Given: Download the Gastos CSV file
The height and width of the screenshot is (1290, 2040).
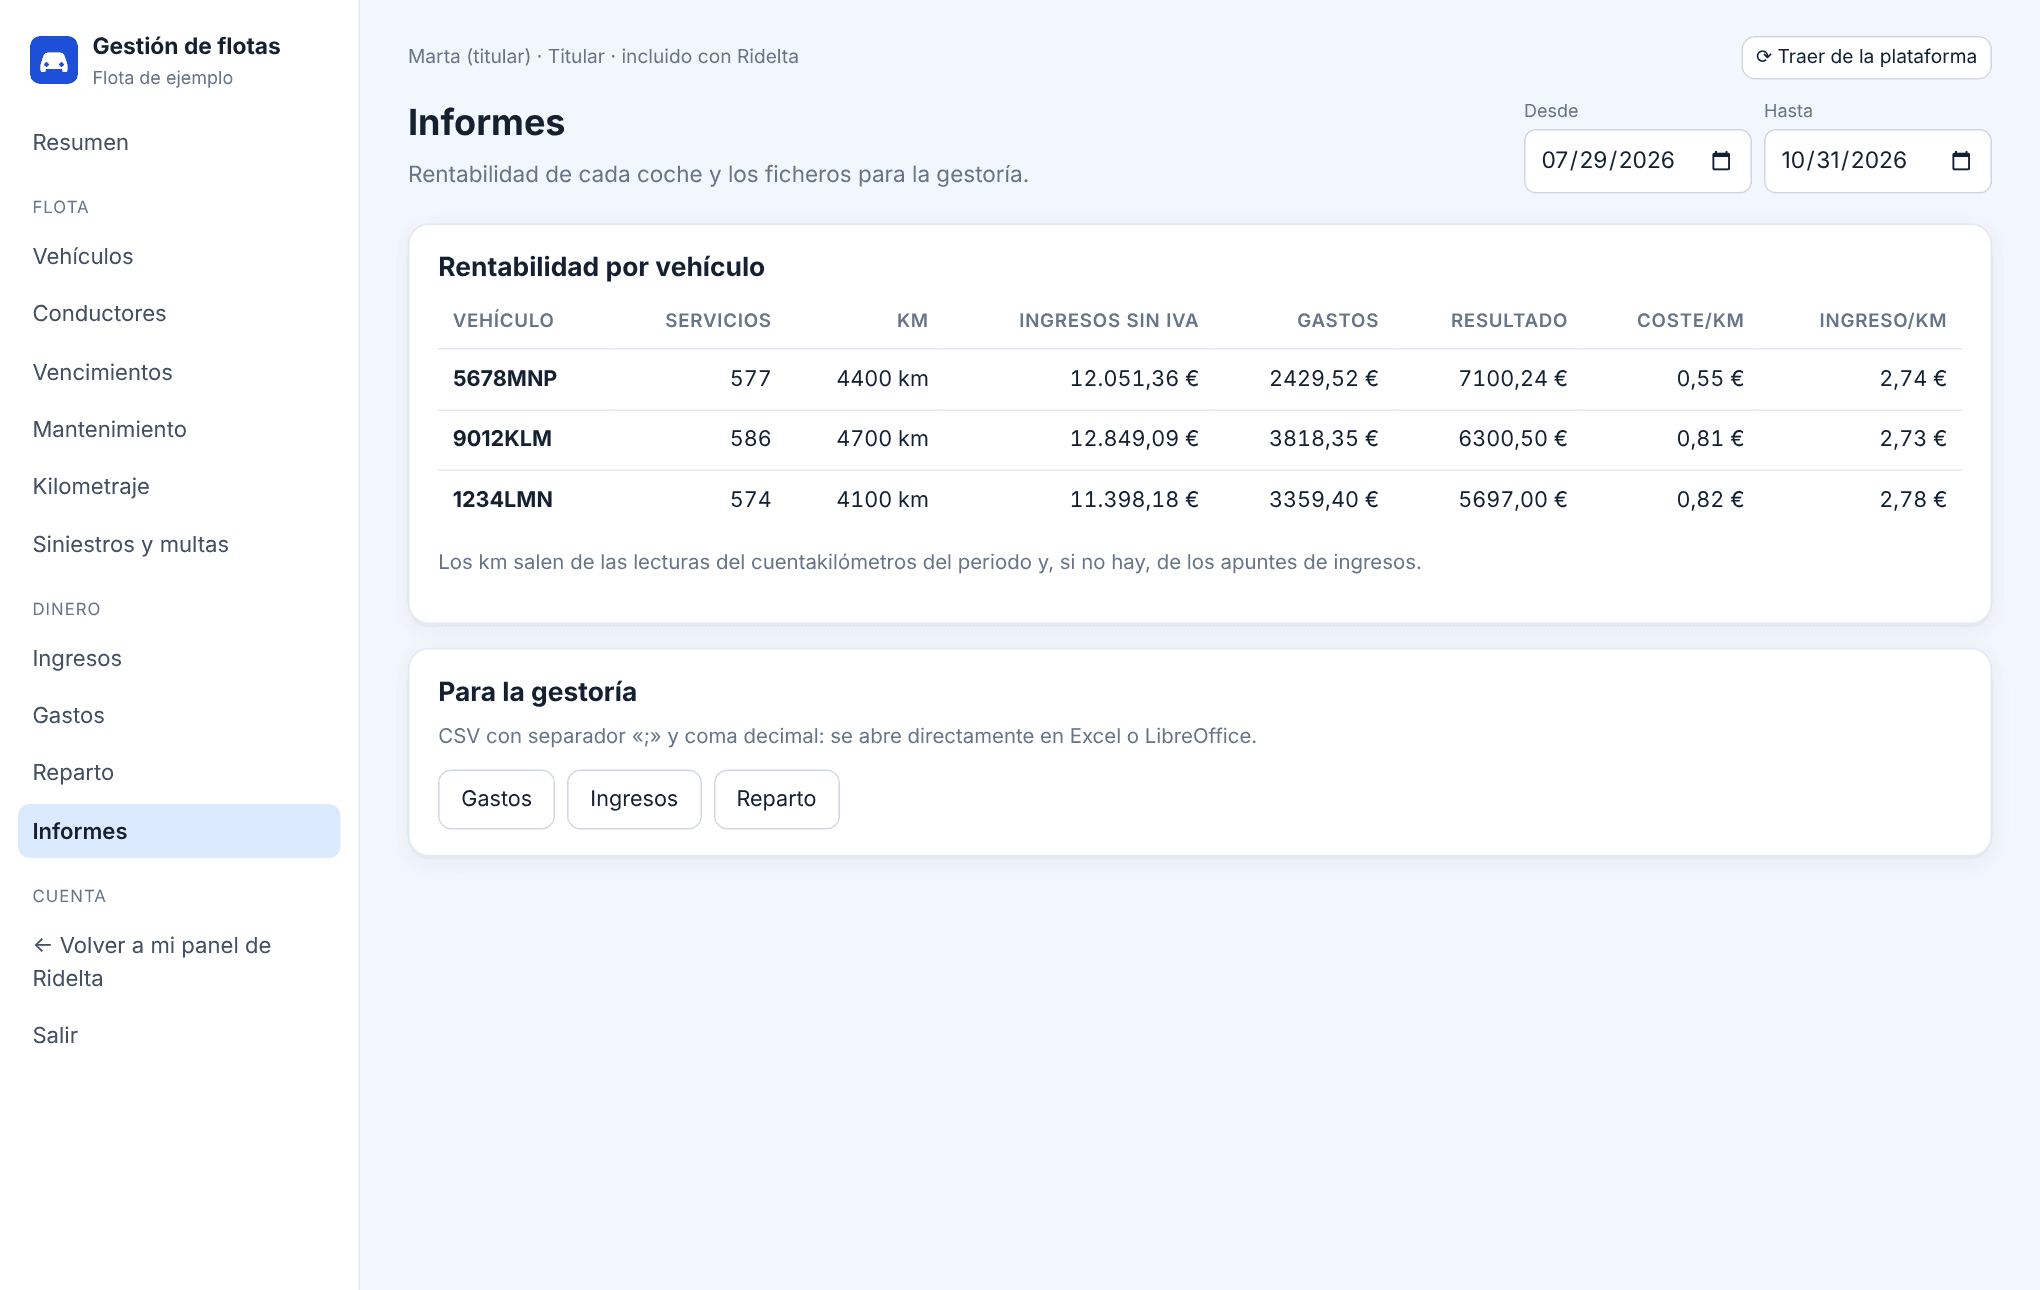Looking at the screenshot, I should click(496, 799).
